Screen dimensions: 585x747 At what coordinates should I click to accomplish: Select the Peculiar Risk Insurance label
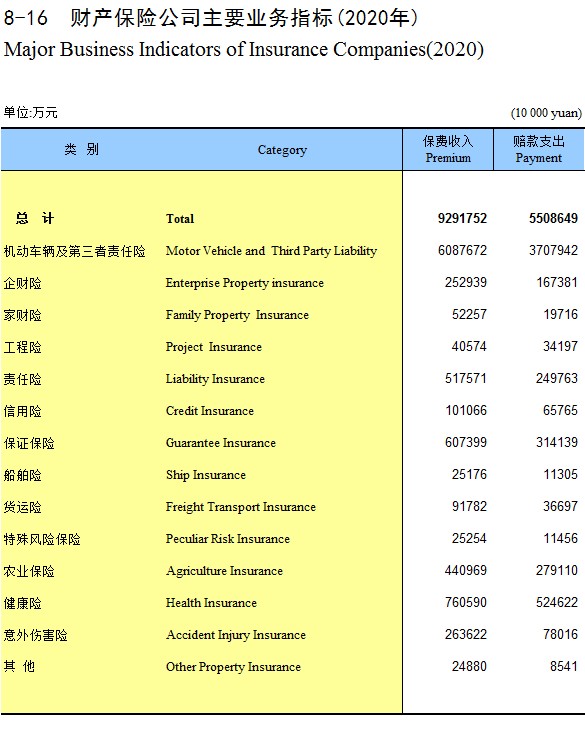[228, 539]
